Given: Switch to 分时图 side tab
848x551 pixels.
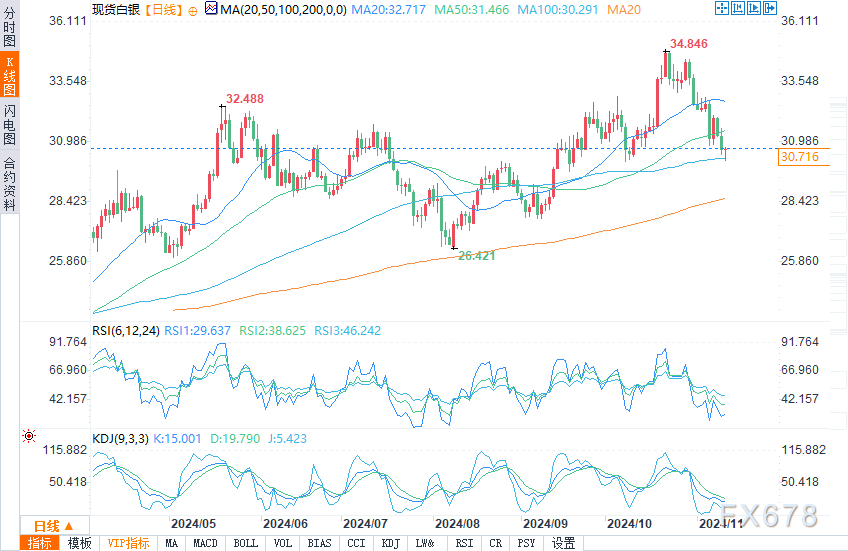Looking at the screenshot, I should (9, 27).
